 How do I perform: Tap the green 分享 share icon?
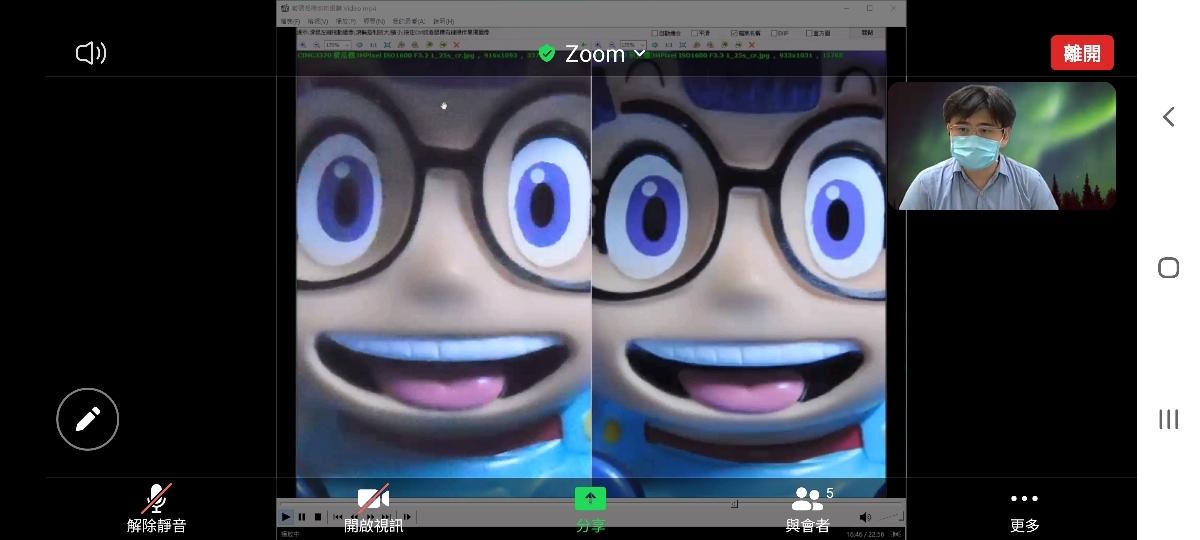[590, 509]
